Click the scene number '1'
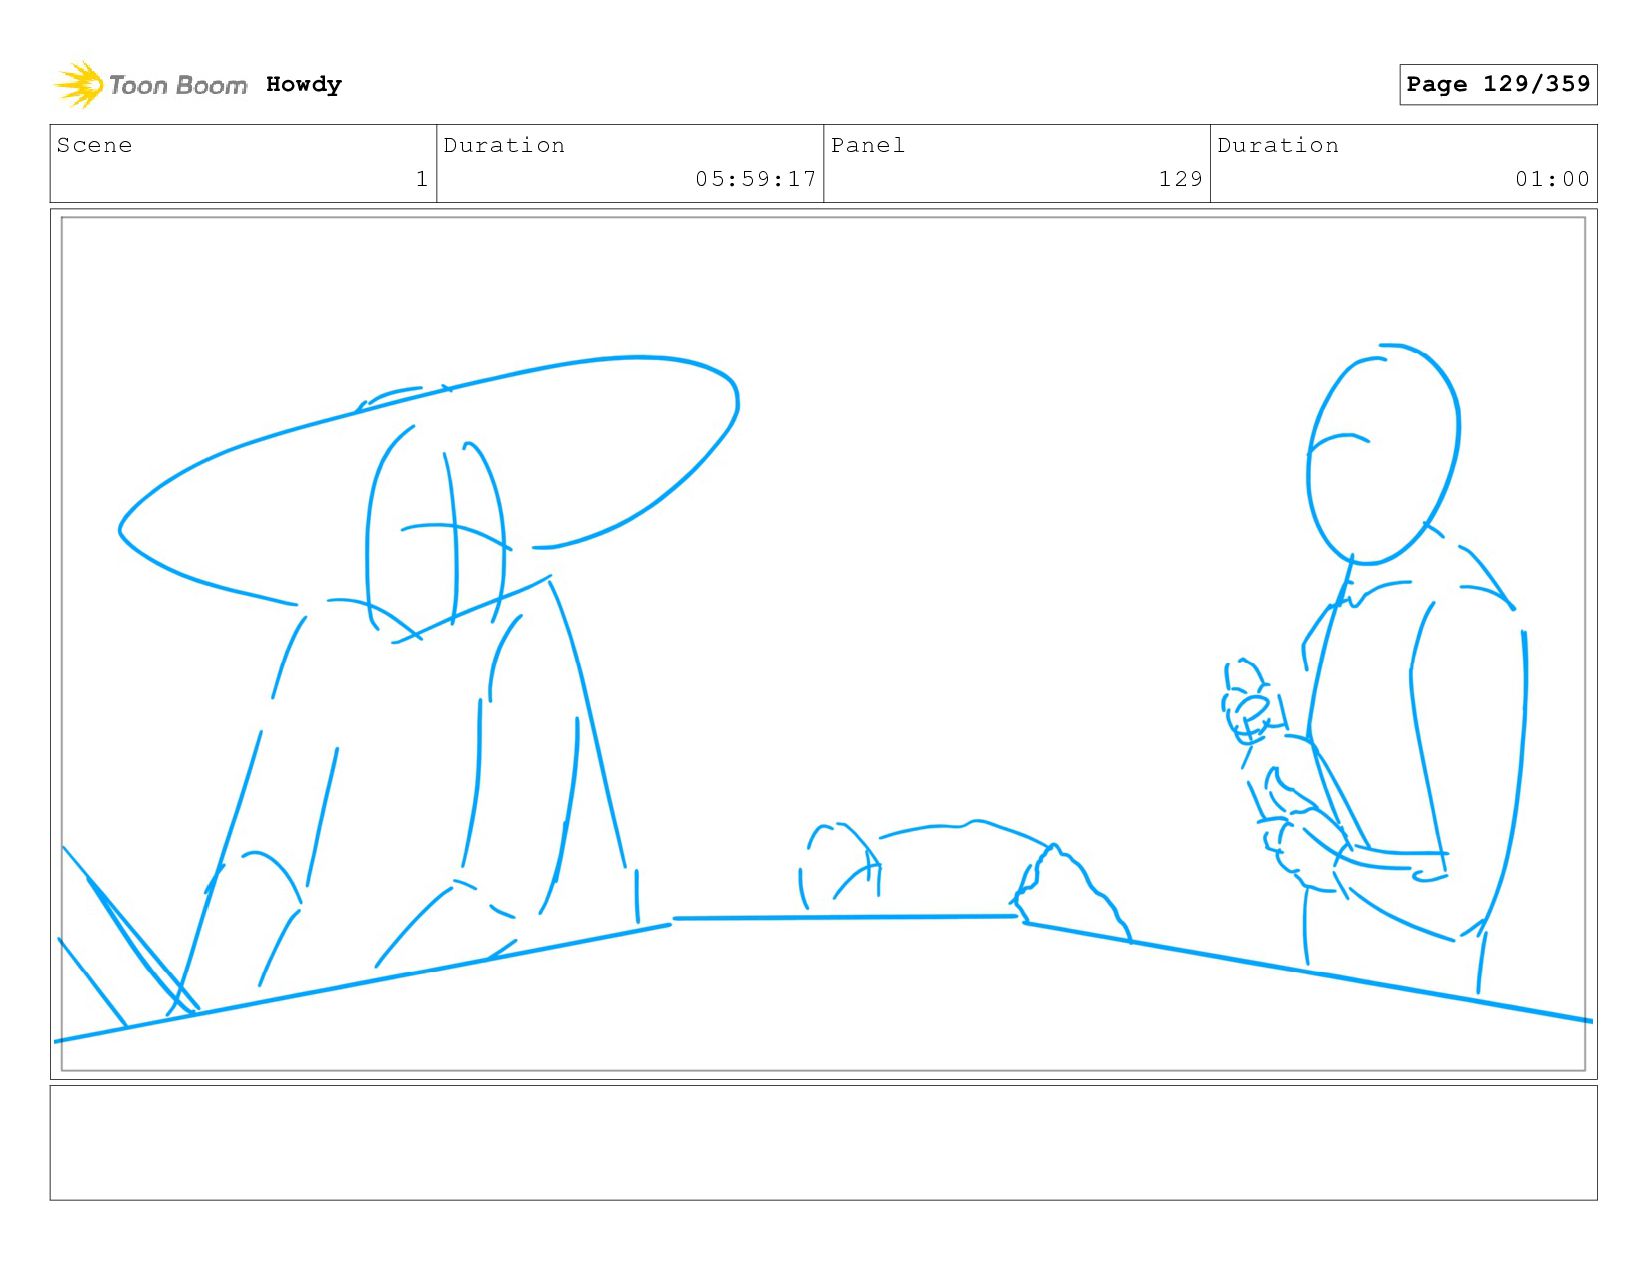 [x=422, y=179]
